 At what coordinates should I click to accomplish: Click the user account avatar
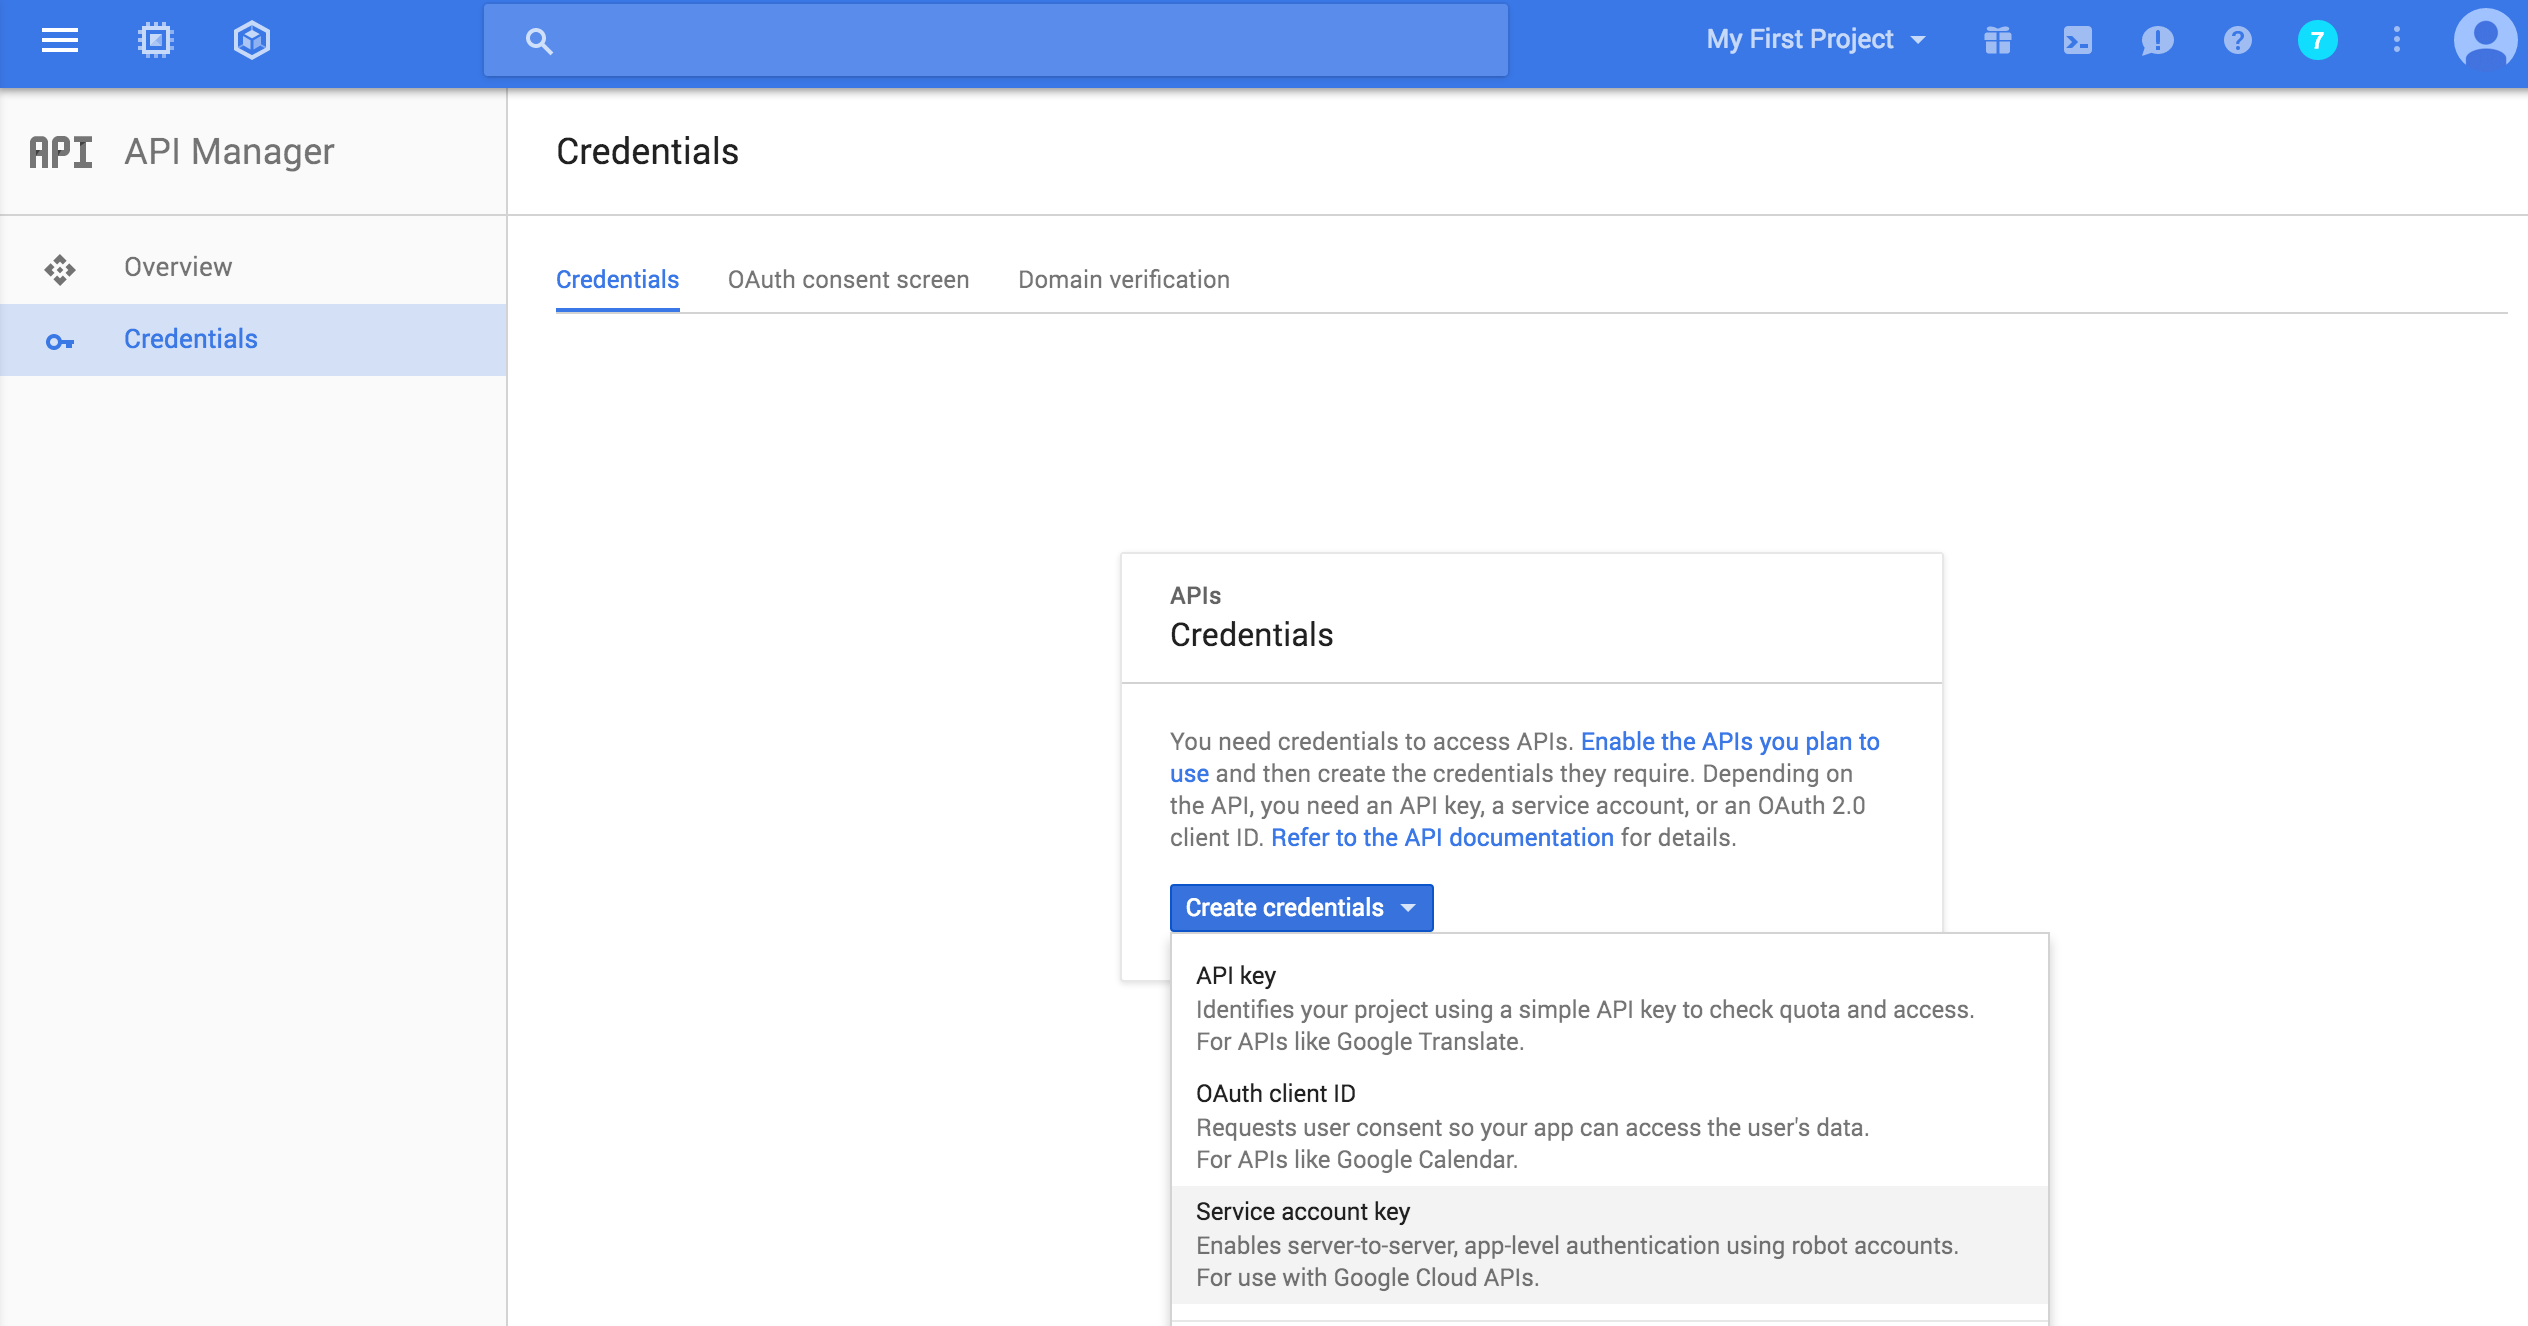click(2484, 40)
